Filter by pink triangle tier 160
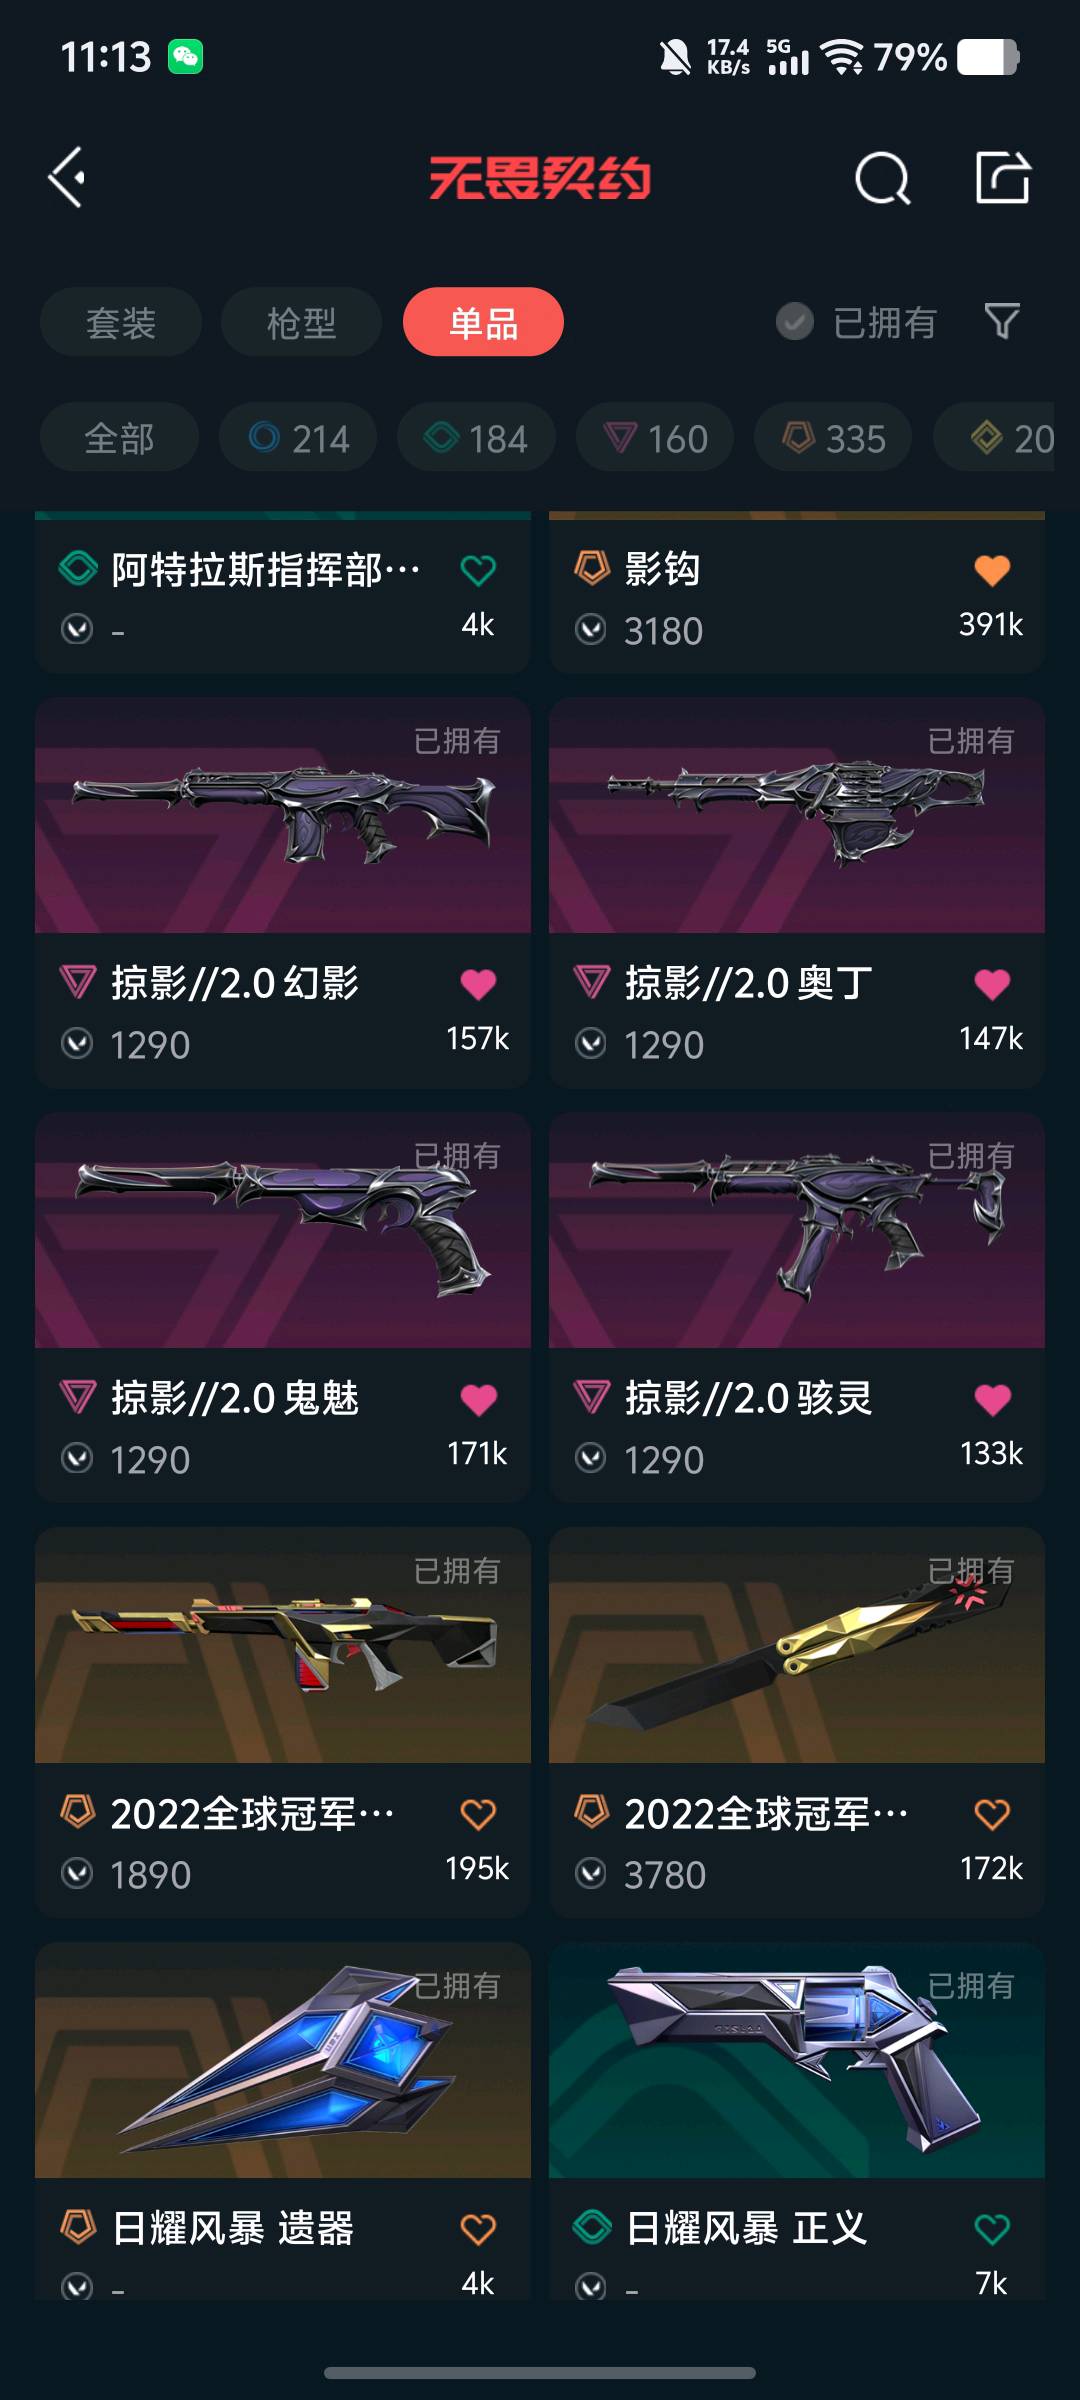 coord(655,437)
